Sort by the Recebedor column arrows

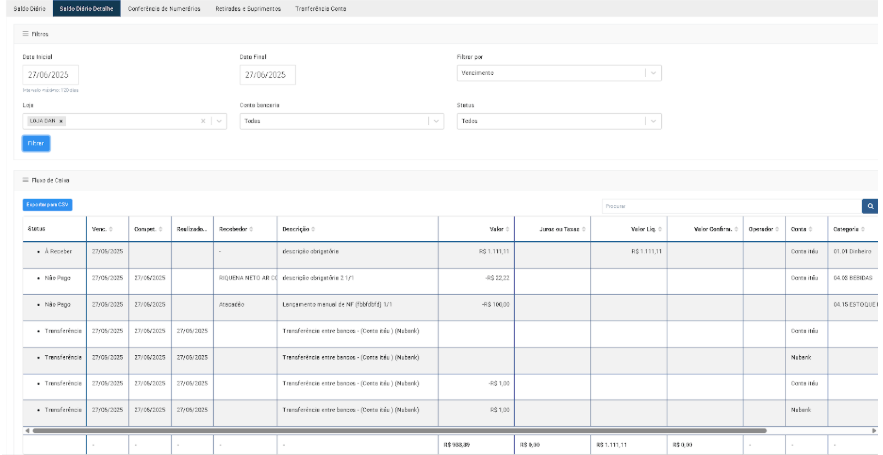pyautogui.click(x=251, y=229)
